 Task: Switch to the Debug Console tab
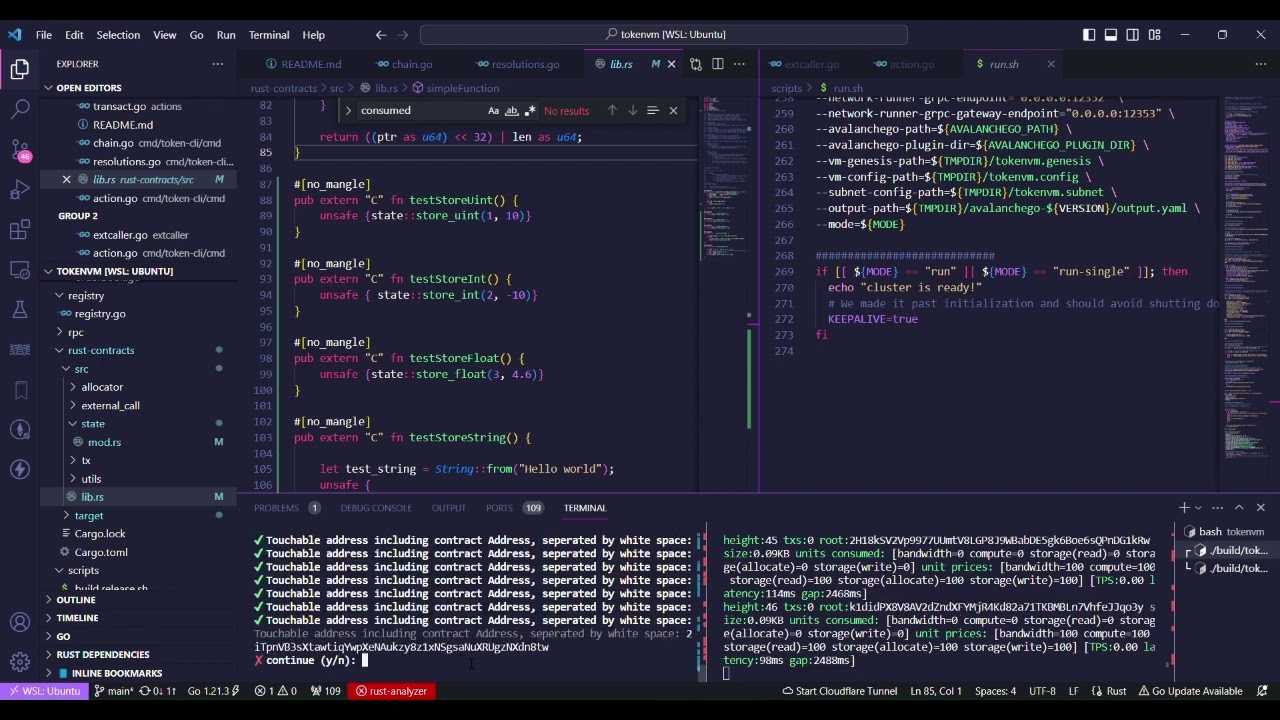coord(376,508)
